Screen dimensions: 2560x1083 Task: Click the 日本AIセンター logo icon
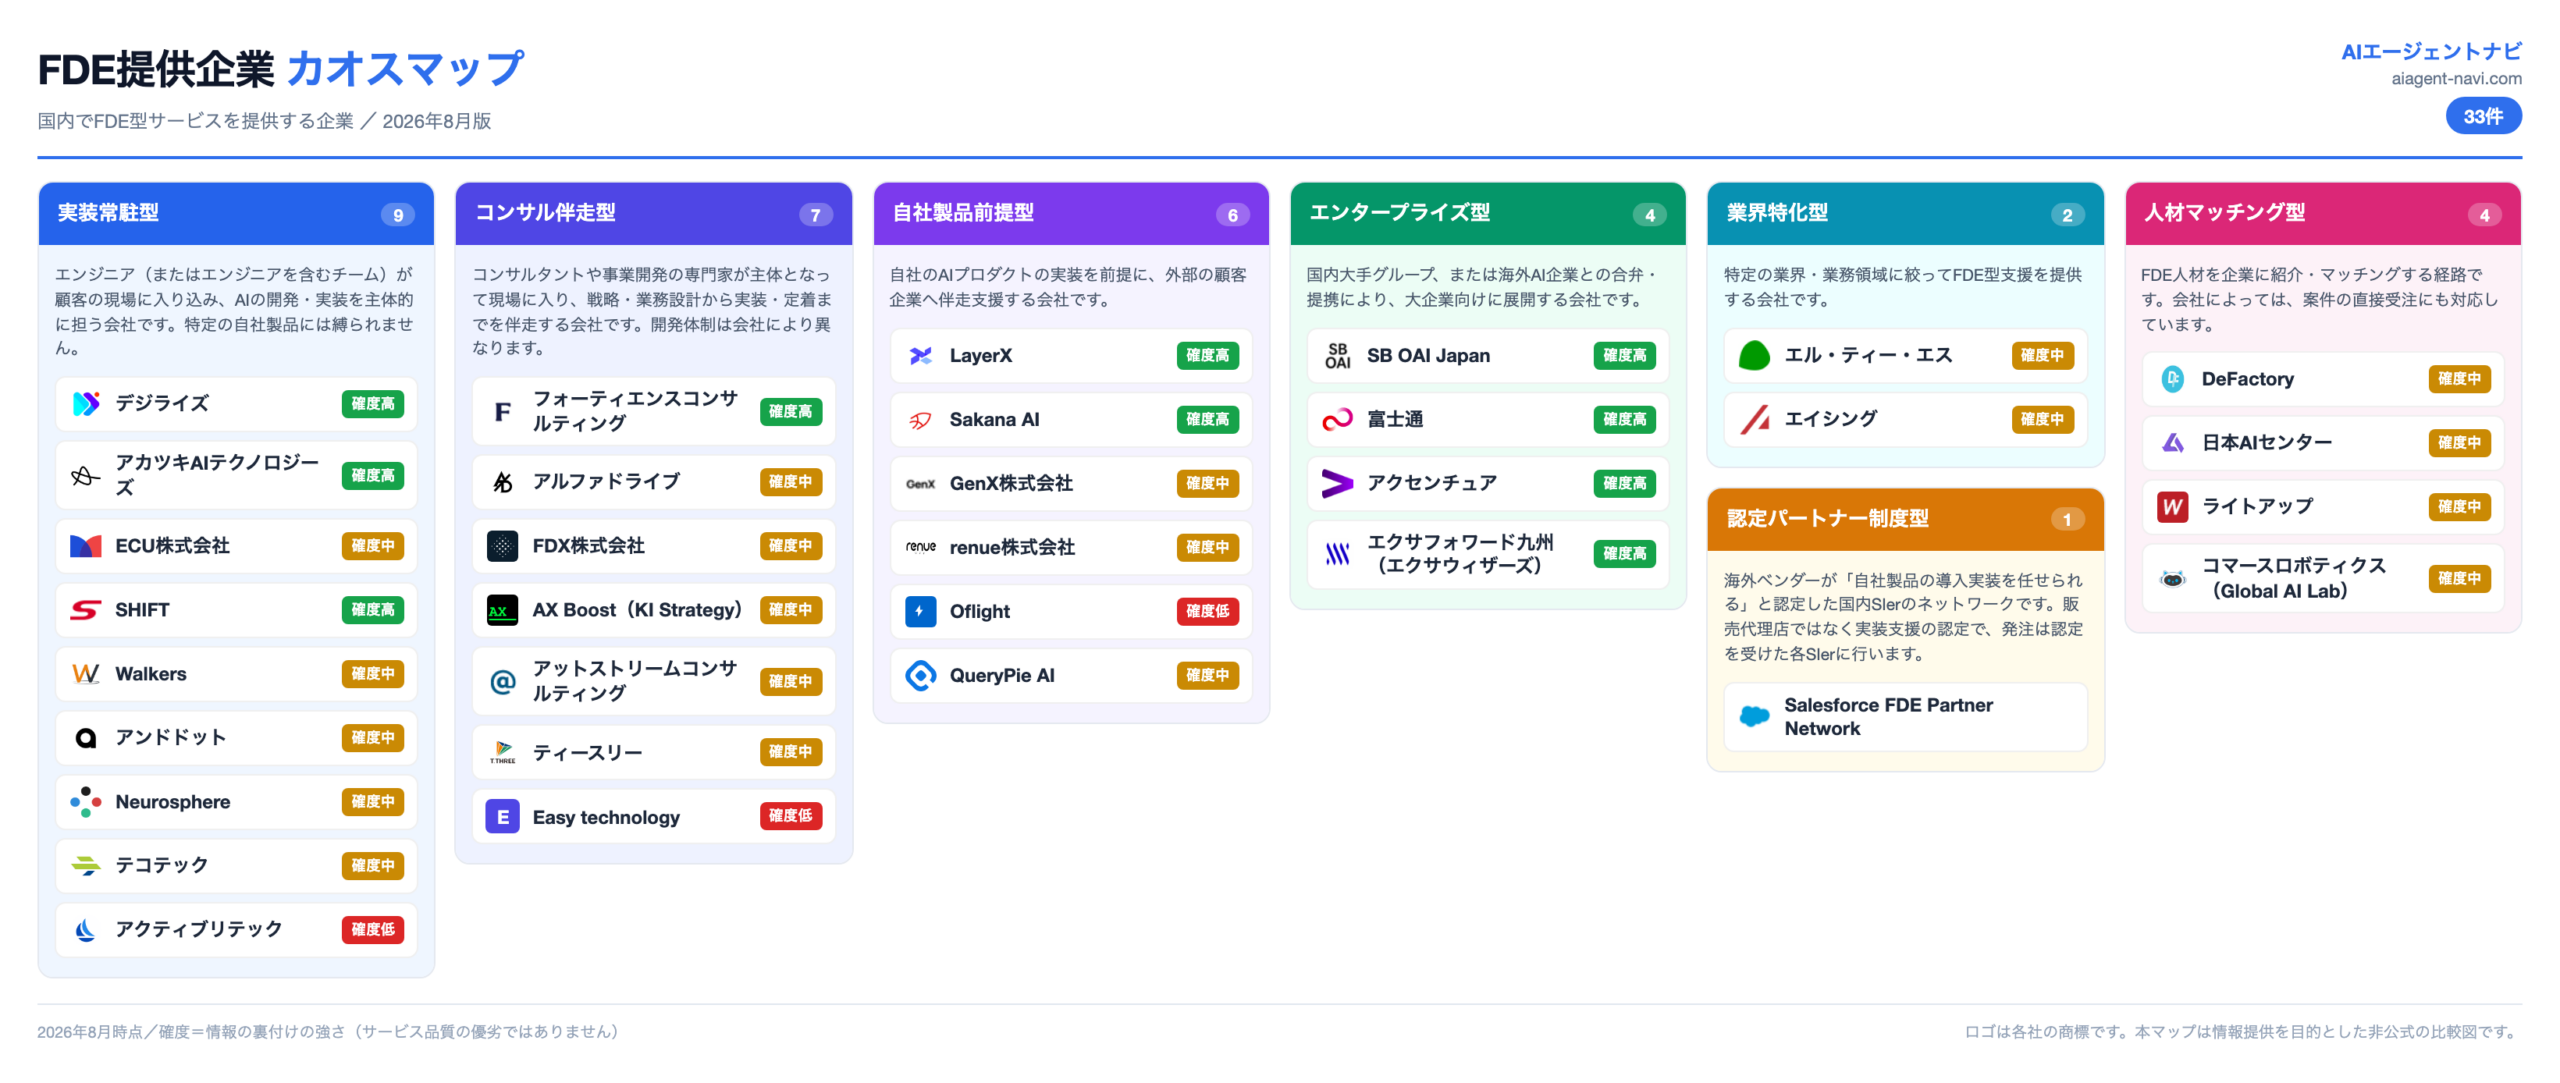tap(2173, 444)
